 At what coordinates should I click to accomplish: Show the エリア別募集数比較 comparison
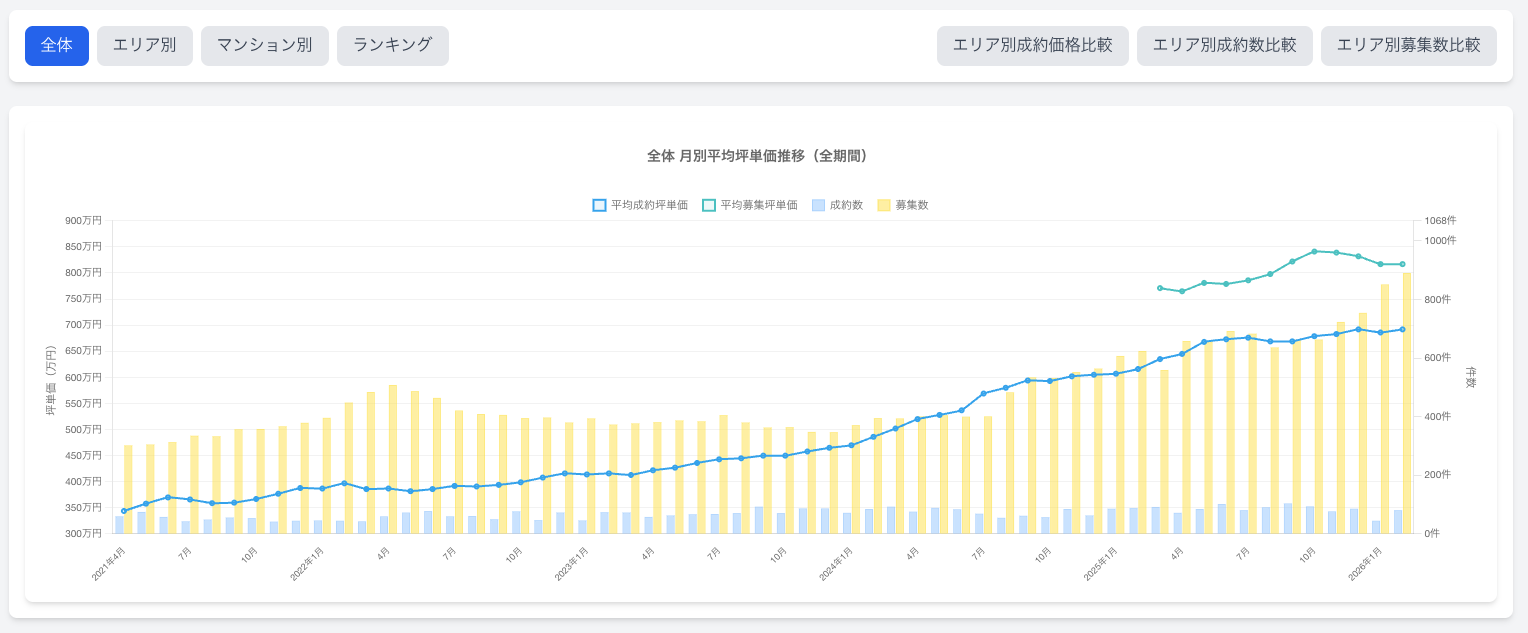(x=1408, y=46)
